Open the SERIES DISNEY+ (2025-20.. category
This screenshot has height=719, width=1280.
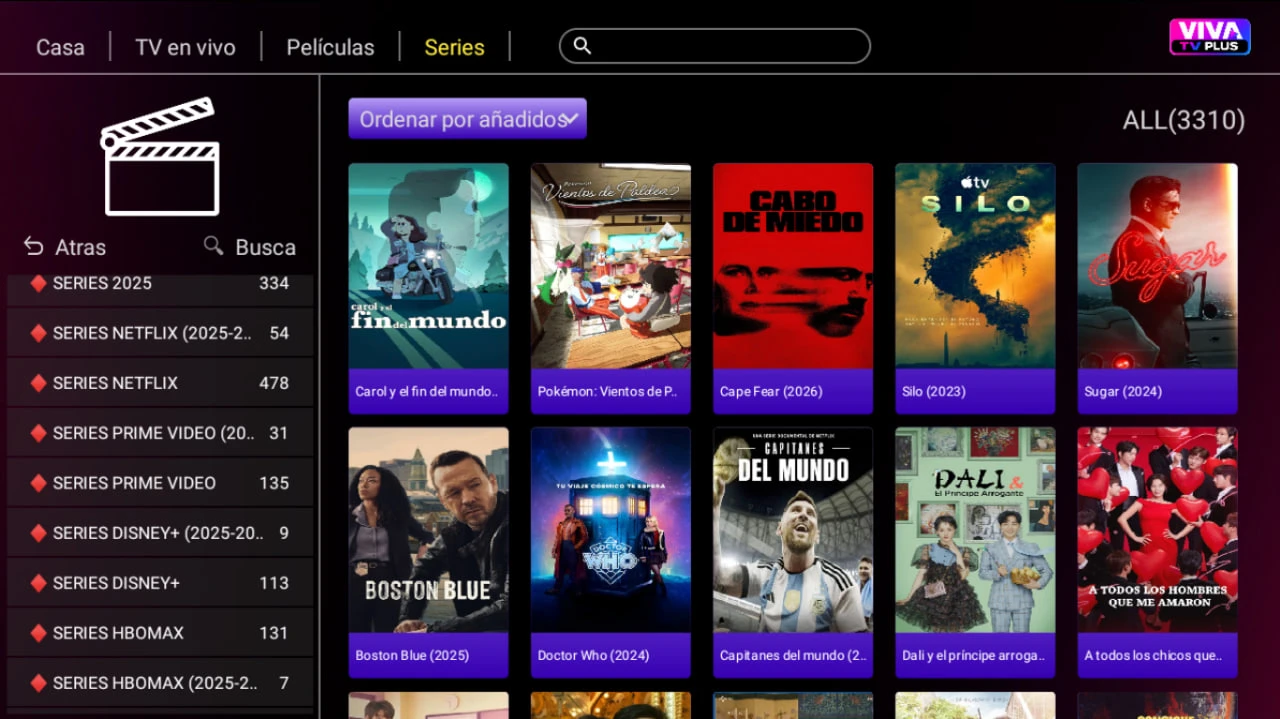pyautogui.click(x=160, y=533)
